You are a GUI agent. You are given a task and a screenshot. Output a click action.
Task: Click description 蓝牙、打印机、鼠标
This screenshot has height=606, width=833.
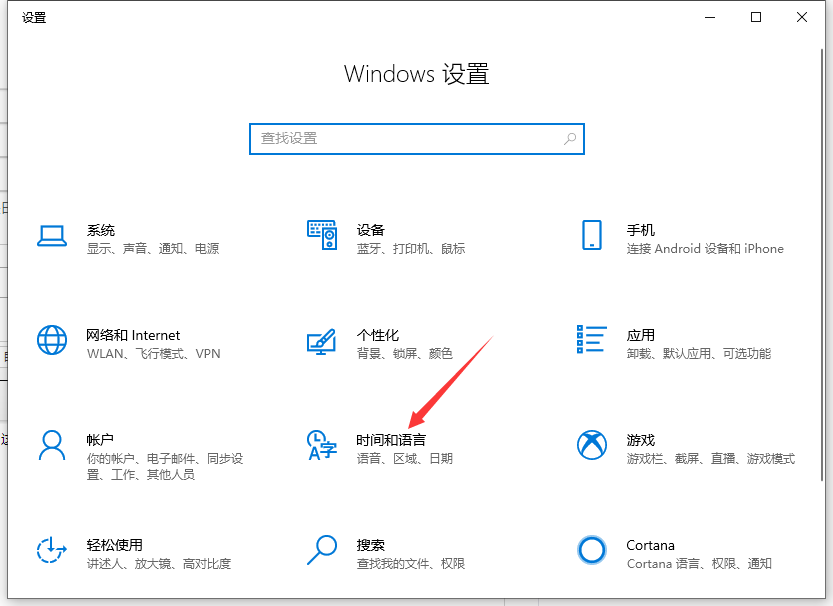click(411, 249)
